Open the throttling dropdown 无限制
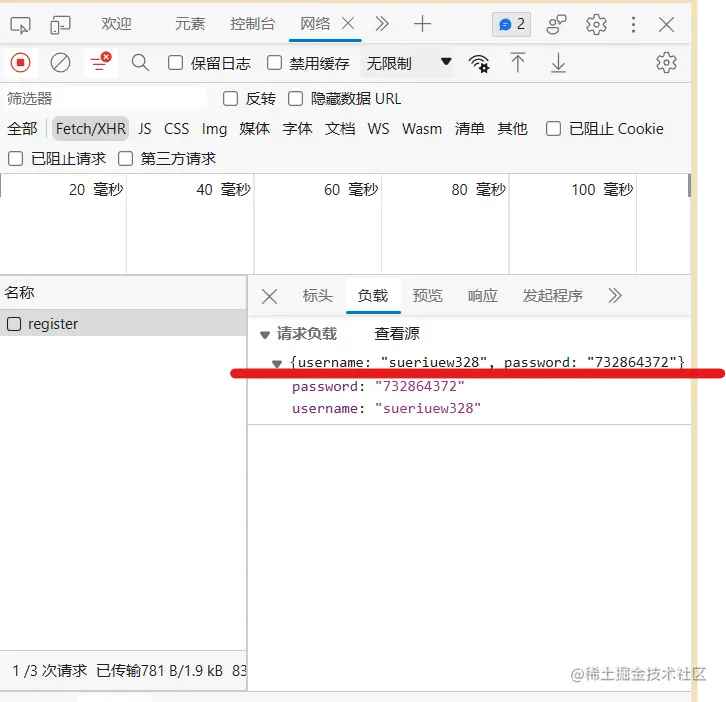Screen dimensions: 726x702 [x=407, y=63]
